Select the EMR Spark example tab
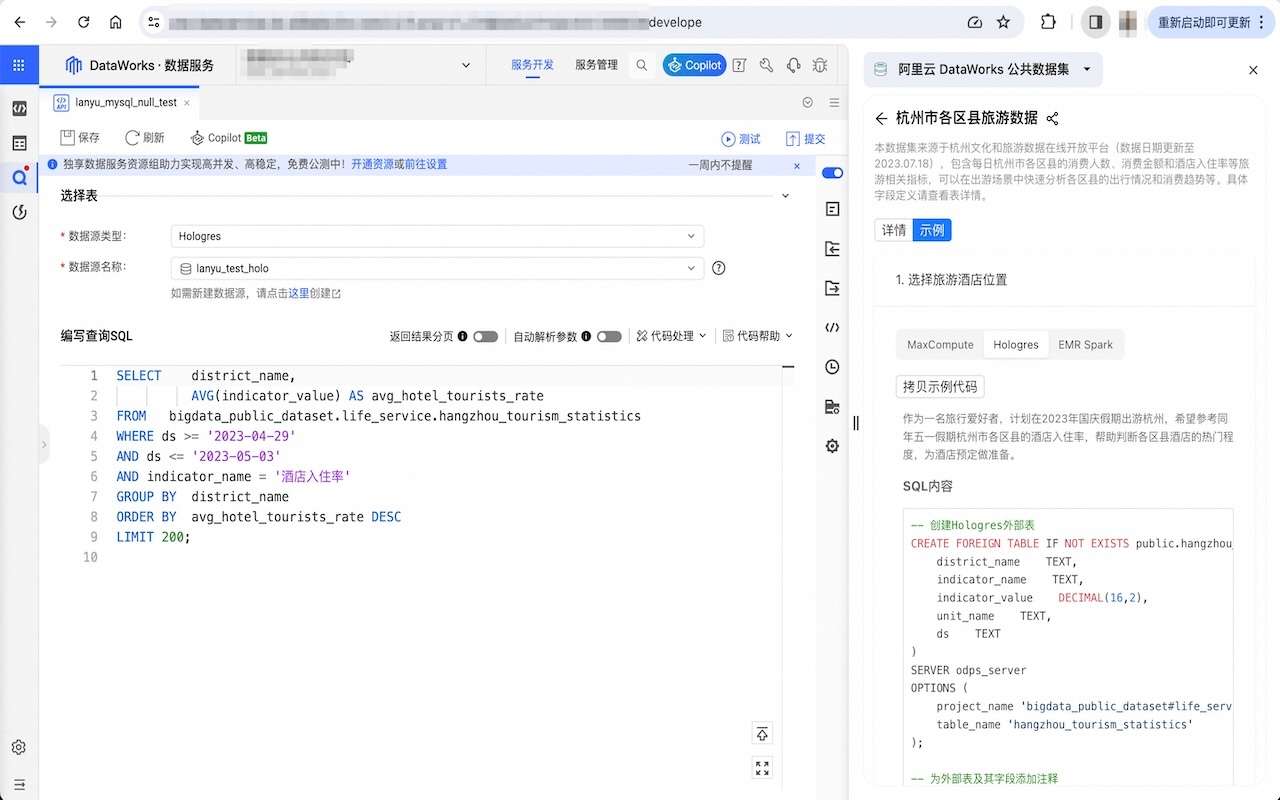The image size is (1280, 800). click(1085, 345)
